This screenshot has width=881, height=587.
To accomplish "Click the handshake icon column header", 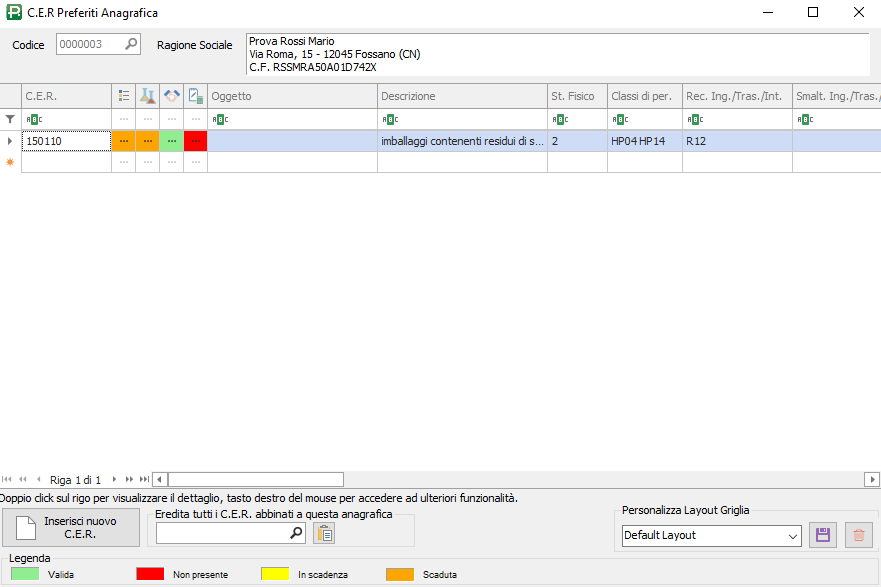I will [x=171, y=96].
